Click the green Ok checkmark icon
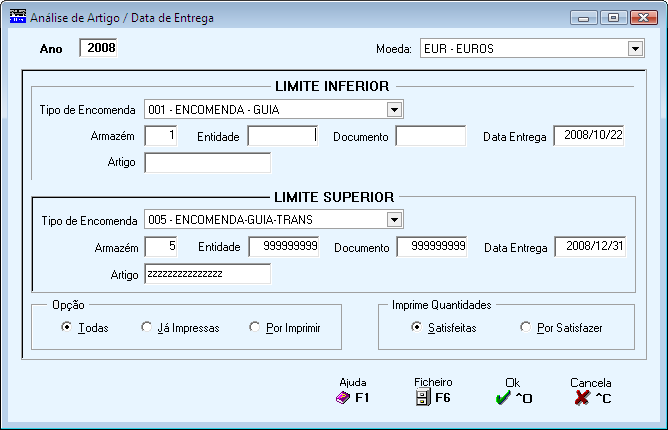This screenshot has width=668, height=430. [x=503, y=398]
